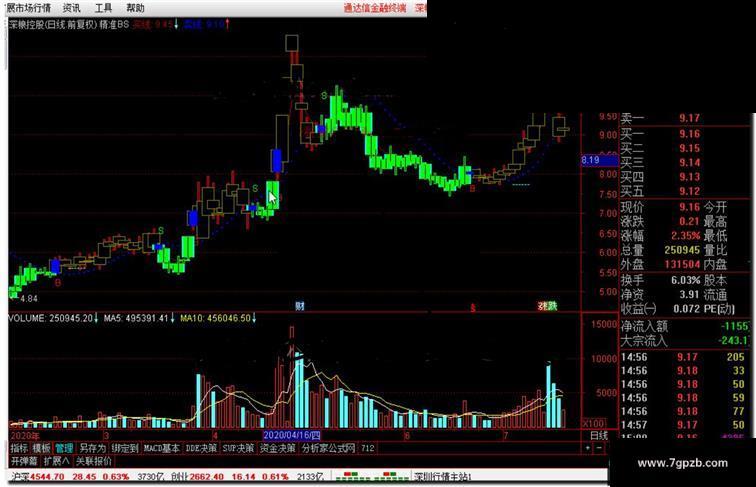
Task: Select the MACD基本 indicator tab
Action: click(x=162, y=448)
